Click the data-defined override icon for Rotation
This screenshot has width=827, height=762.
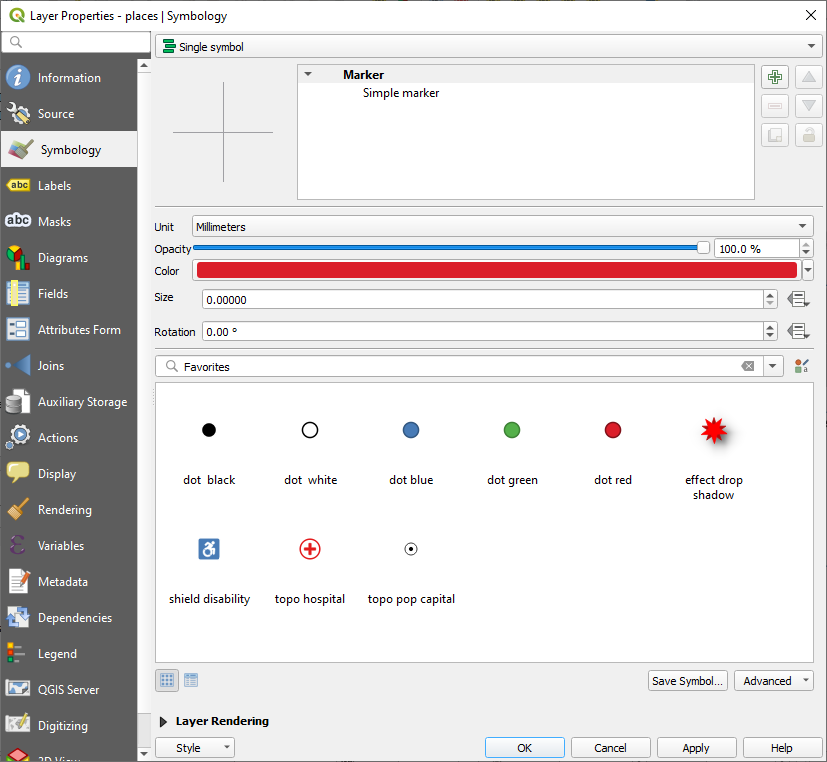point(797,331)
